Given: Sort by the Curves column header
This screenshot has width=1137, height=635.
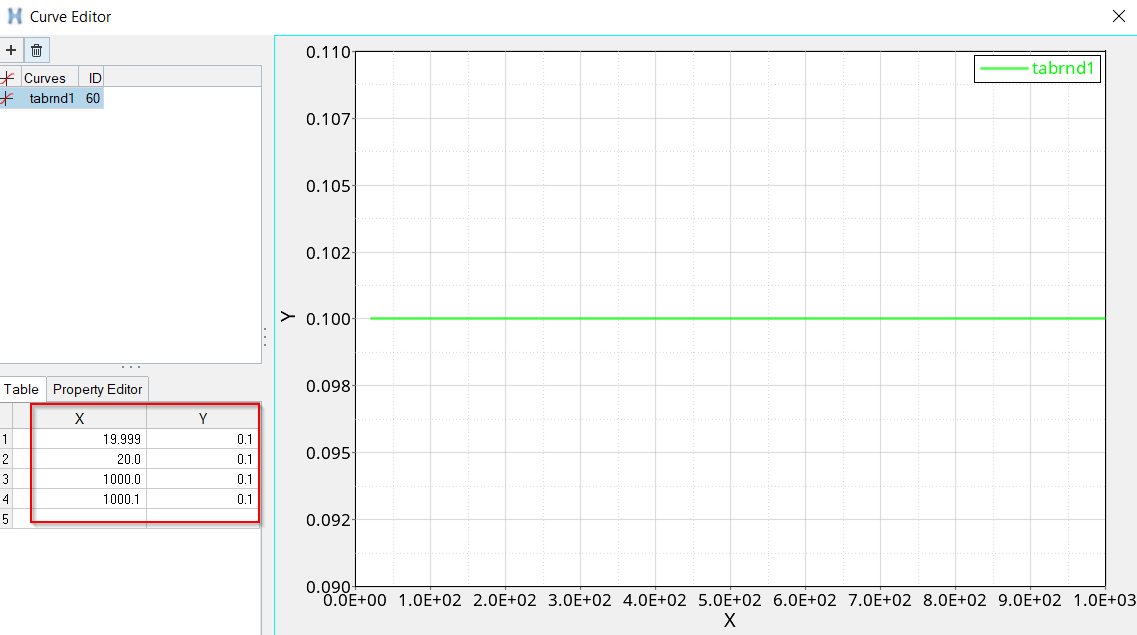Looking at the screenshot, I should point(45,78).
